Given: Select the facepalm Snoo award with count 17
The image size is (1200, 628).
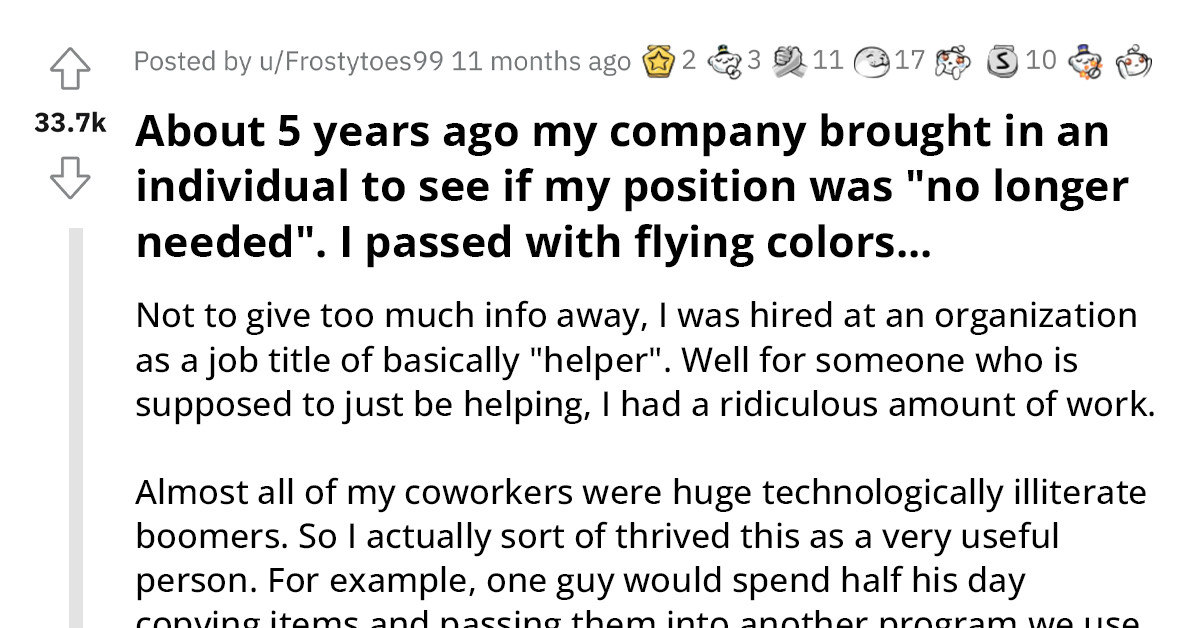Looking at the screenshot, I should pyautogui.click(x=872, y=61).
